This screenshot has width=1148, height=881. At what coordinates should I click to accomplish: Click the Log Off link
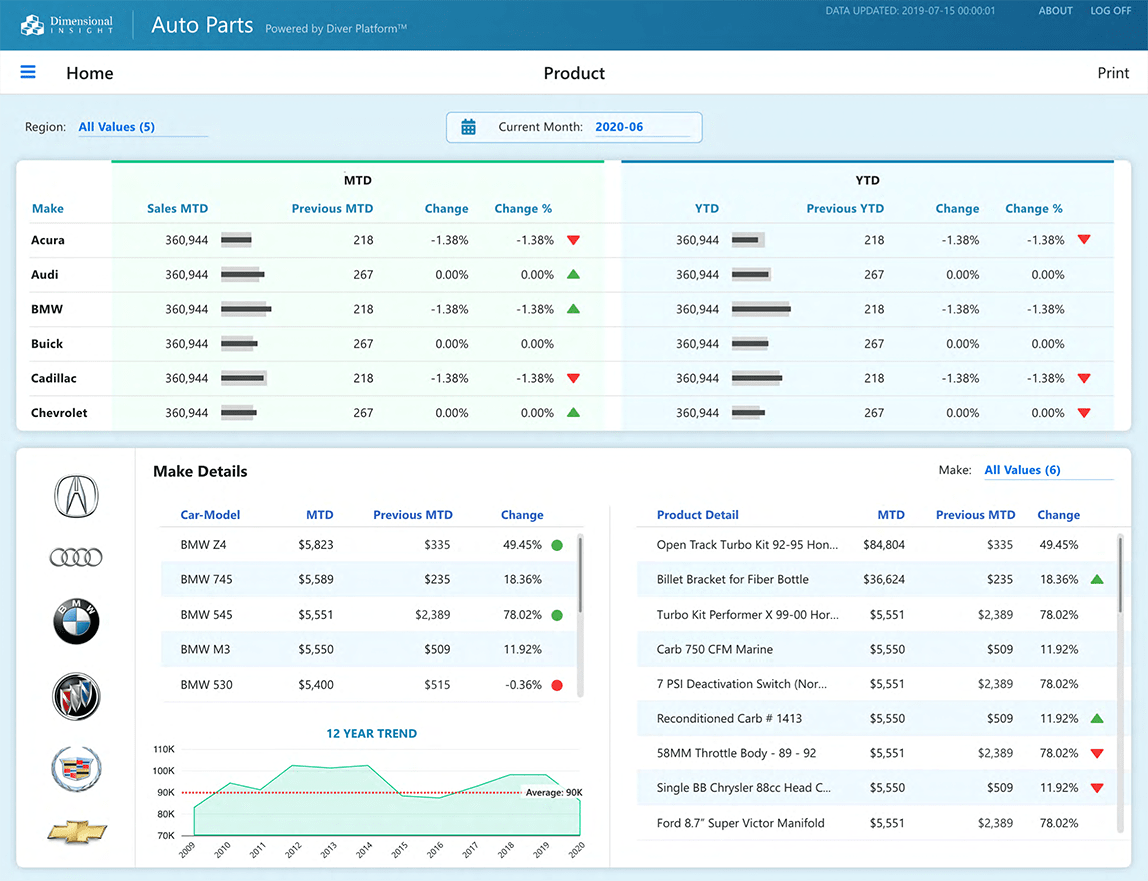(x=1111, y=11)
